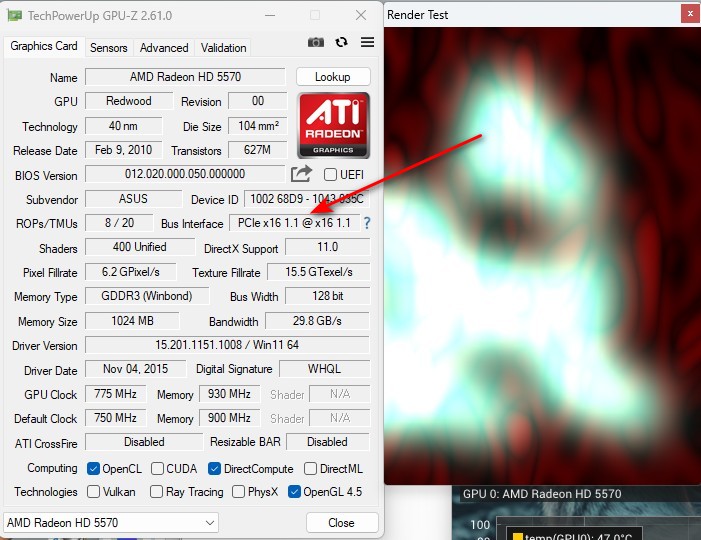Click the Revision value 00
The image size is (701, 540).
258,101
